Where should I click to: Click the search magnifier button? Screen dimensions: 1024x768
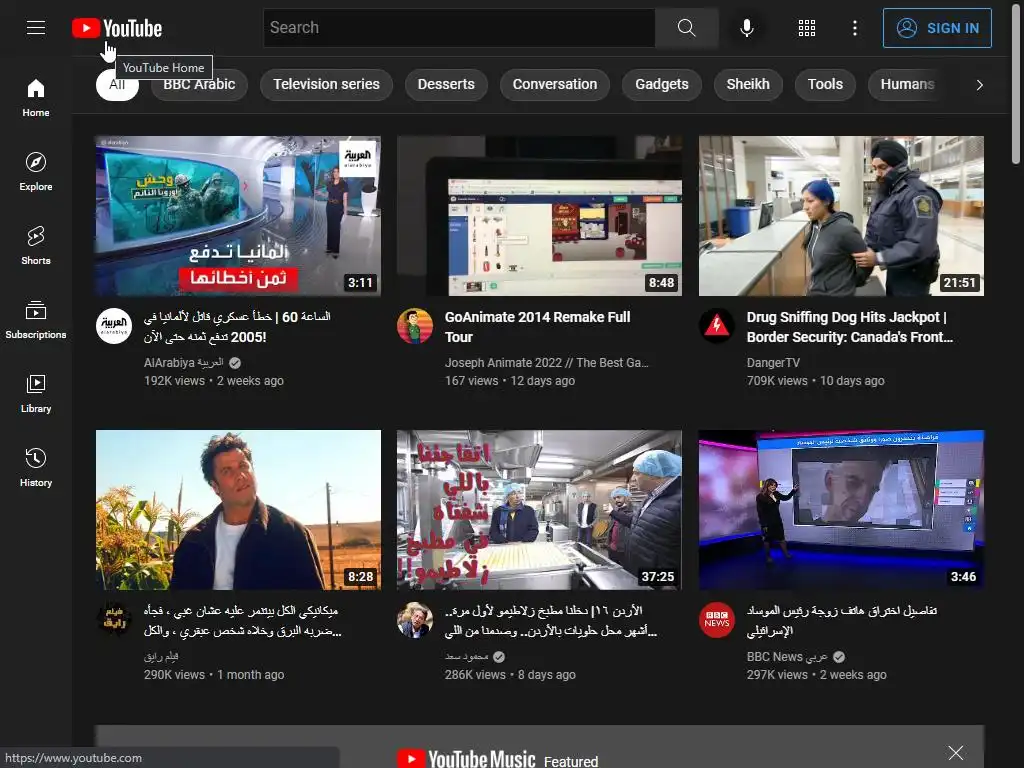[x=686, y=27]
